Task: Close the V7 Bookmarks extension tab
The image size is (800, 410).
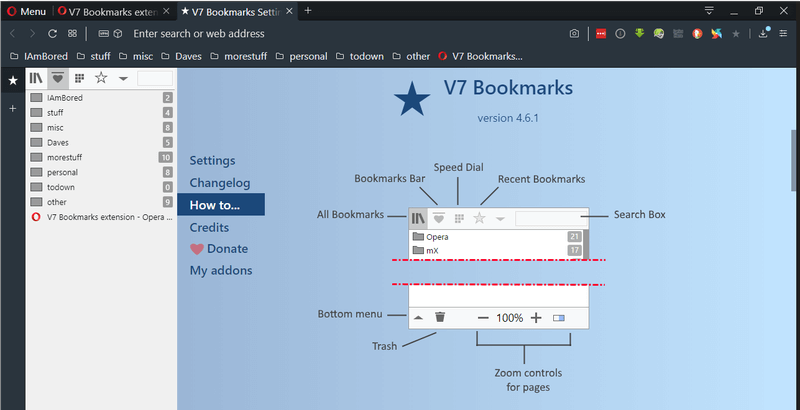Action: coord(166,11)
